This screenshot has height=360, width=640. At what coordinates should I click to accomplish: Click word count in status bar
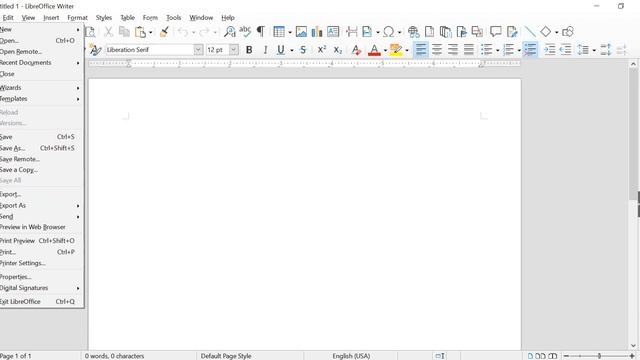click(x=114, y=356)
